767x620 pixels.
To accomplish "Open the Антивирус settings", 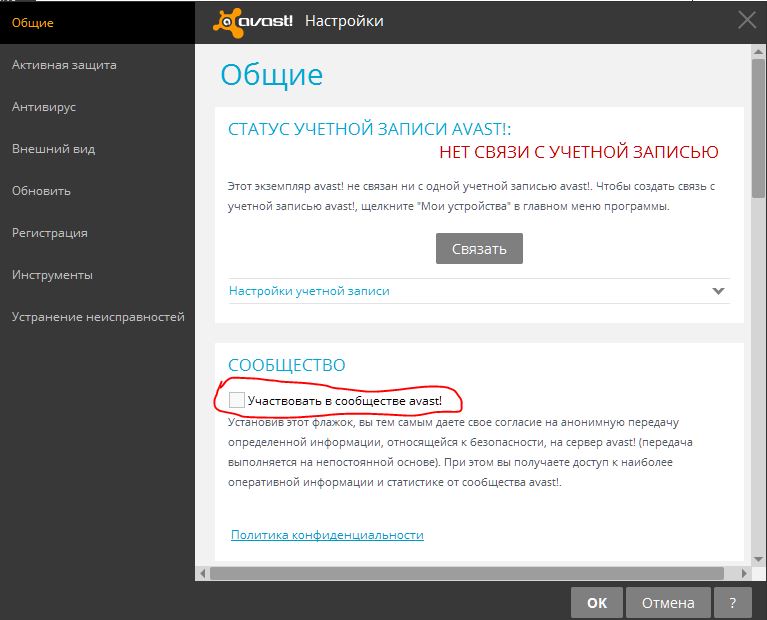I will [44, 107].
